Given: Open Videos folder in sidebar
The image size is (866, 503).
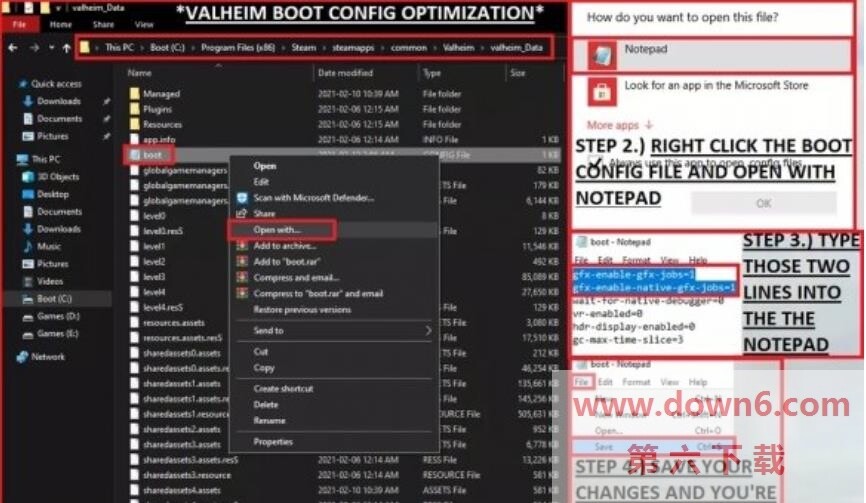Looking at the screenshot, I should 50,281.
